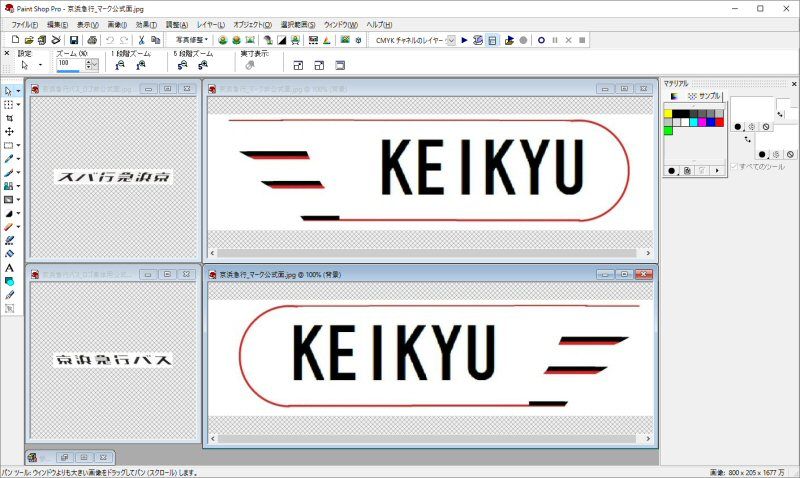
Task: Close the マテリアル palette
Action: (794, 84)
